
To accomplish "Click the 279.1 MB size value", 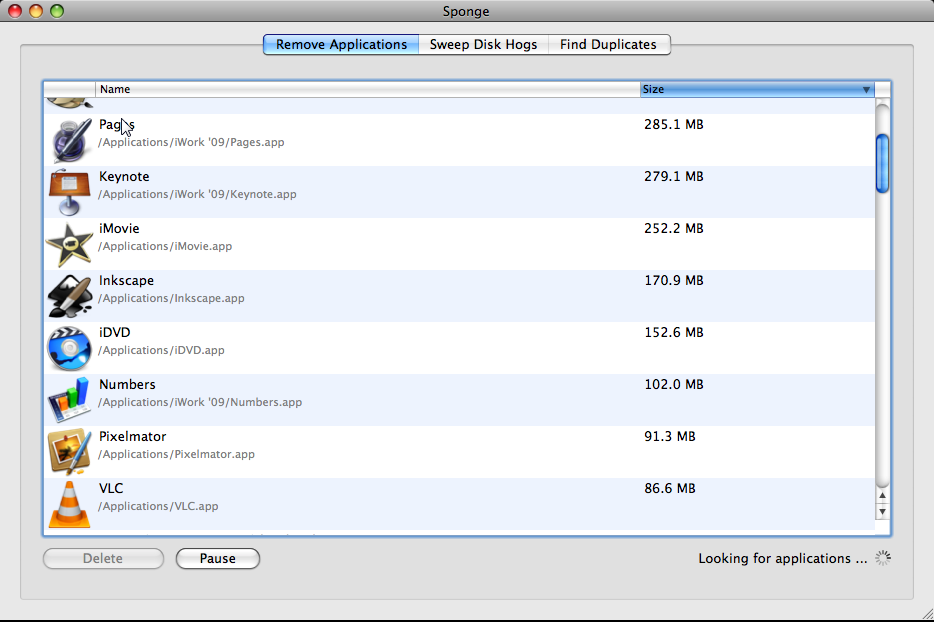I will [674, 176].
